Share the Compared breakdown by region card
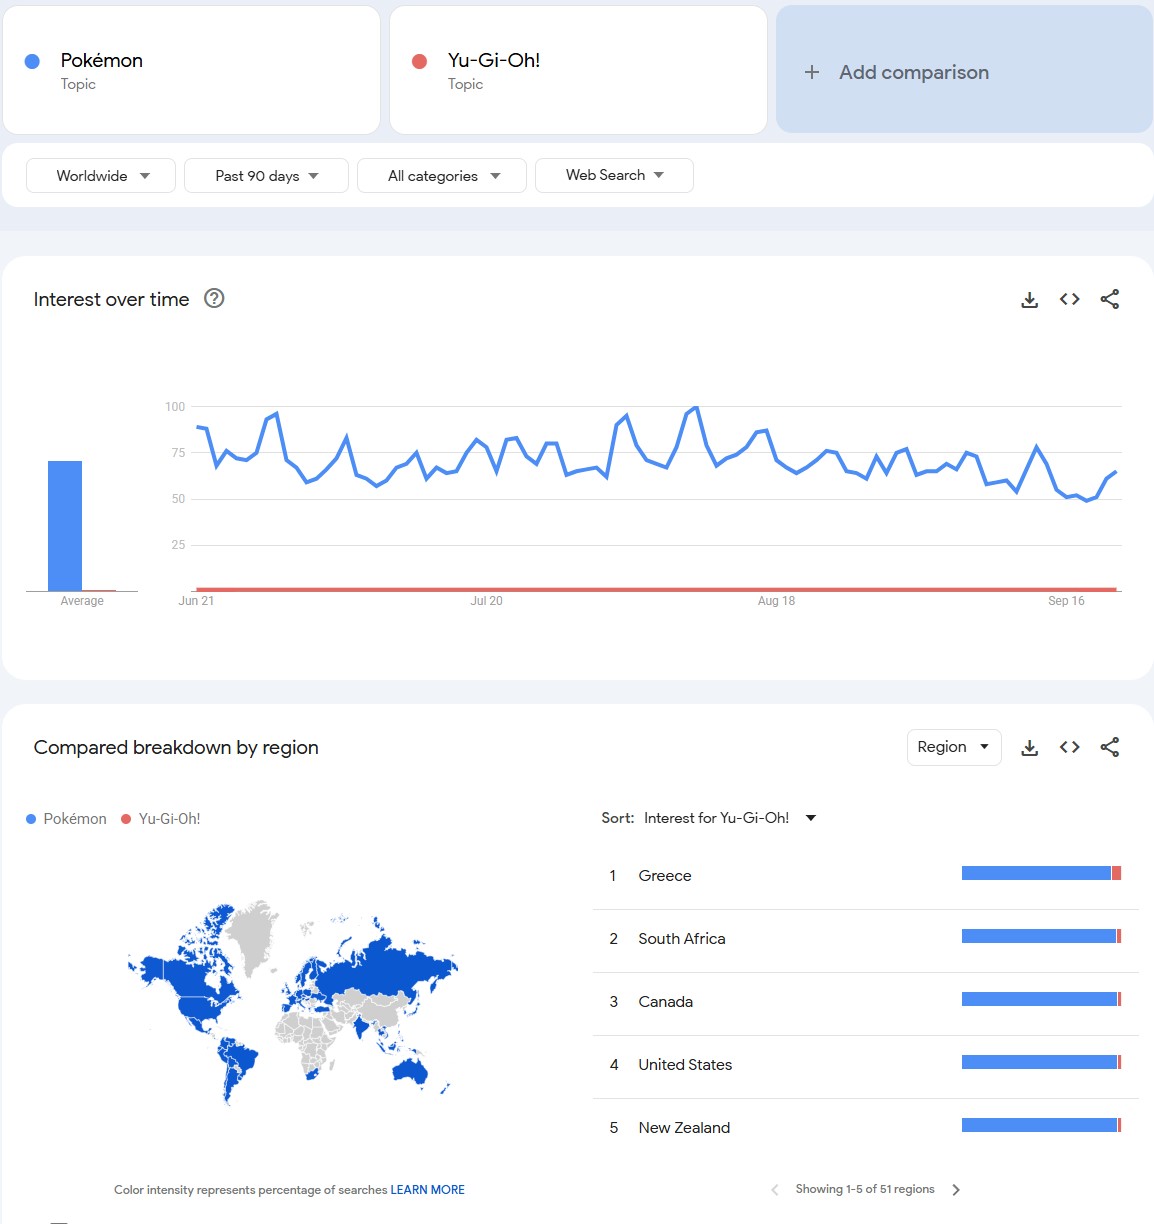The image size is (1154, 1224). coord(1109,747)
